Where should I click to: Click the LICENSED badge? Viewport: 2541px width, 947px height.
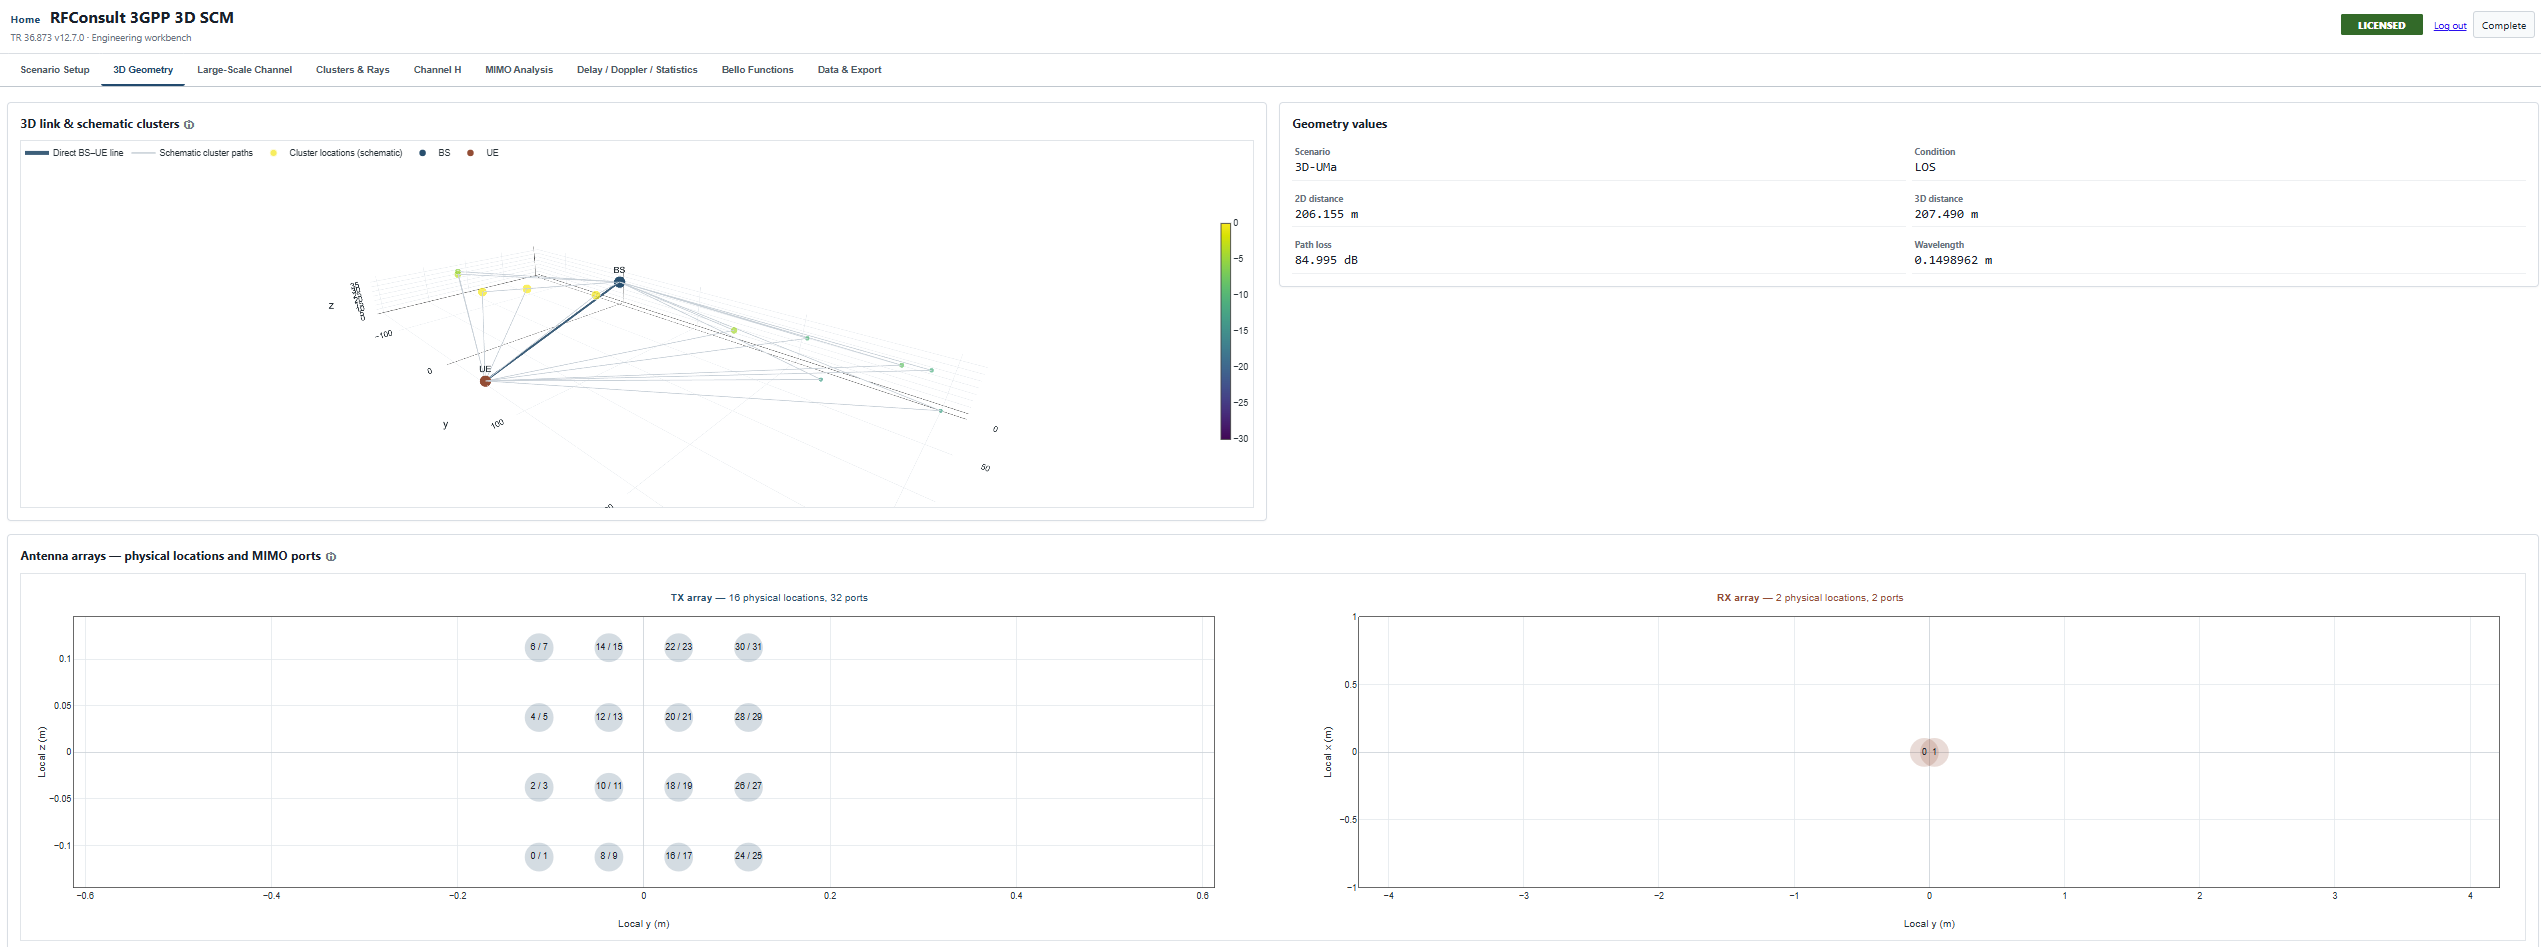click(2381, 25)
